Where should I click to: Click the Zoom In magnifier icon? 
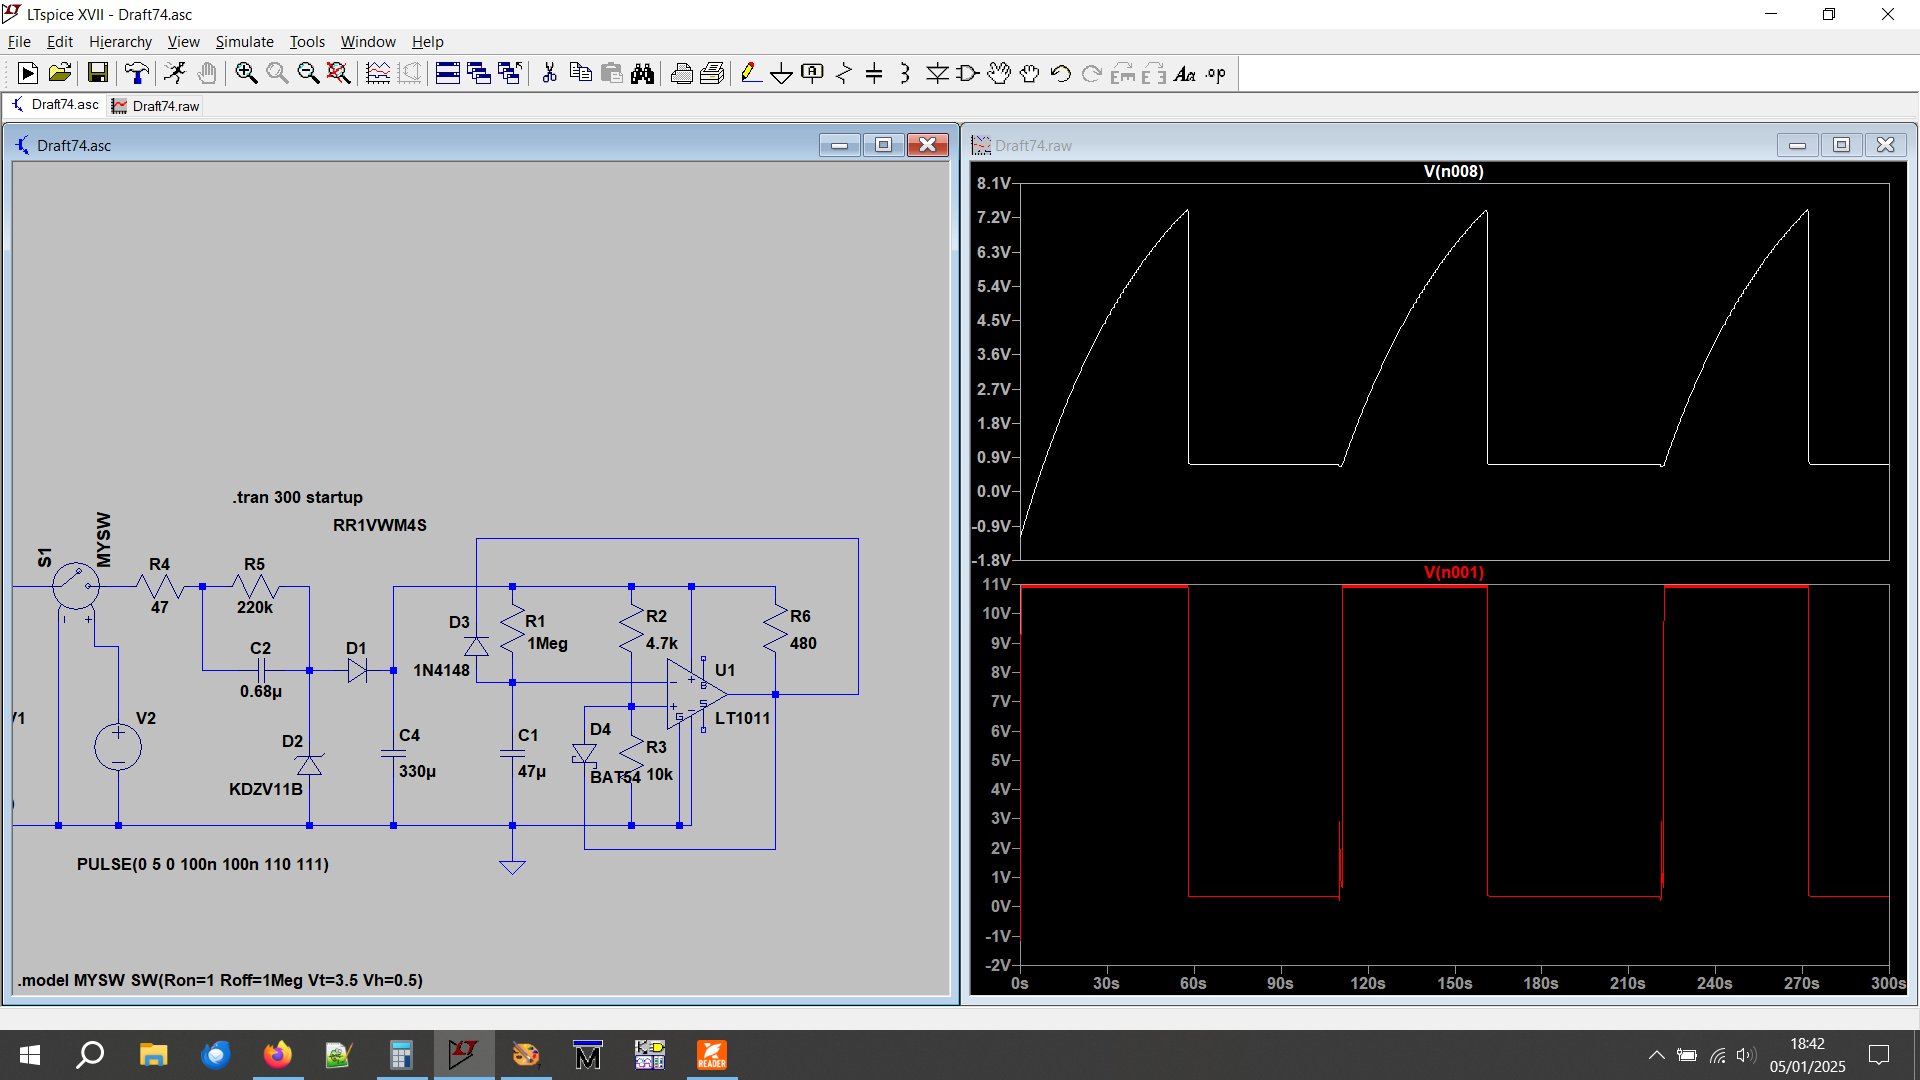click(x=246, y=73)
